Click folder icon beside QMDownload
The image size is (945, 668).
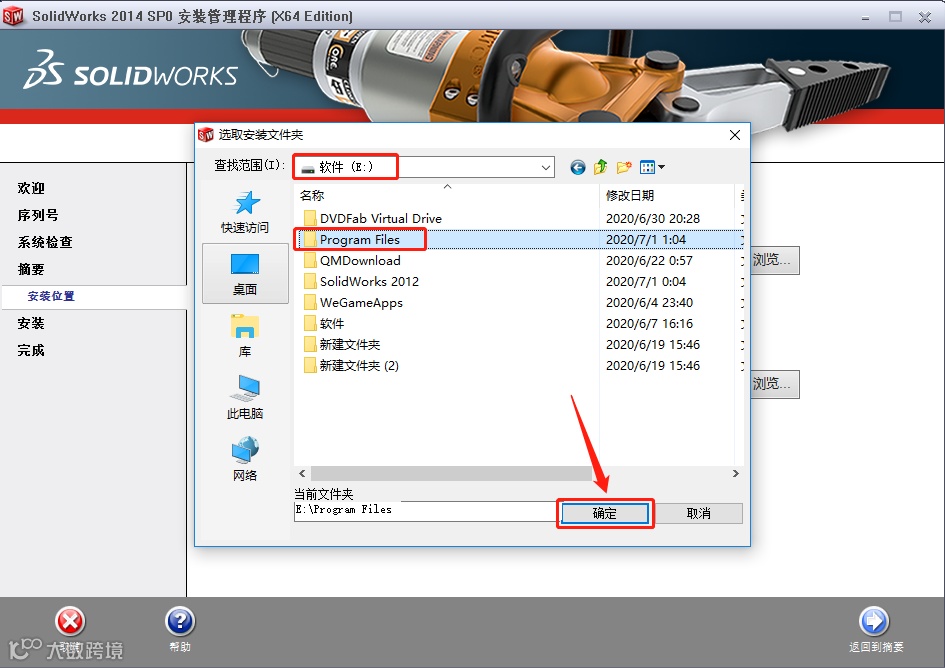[x=310, y=260]
